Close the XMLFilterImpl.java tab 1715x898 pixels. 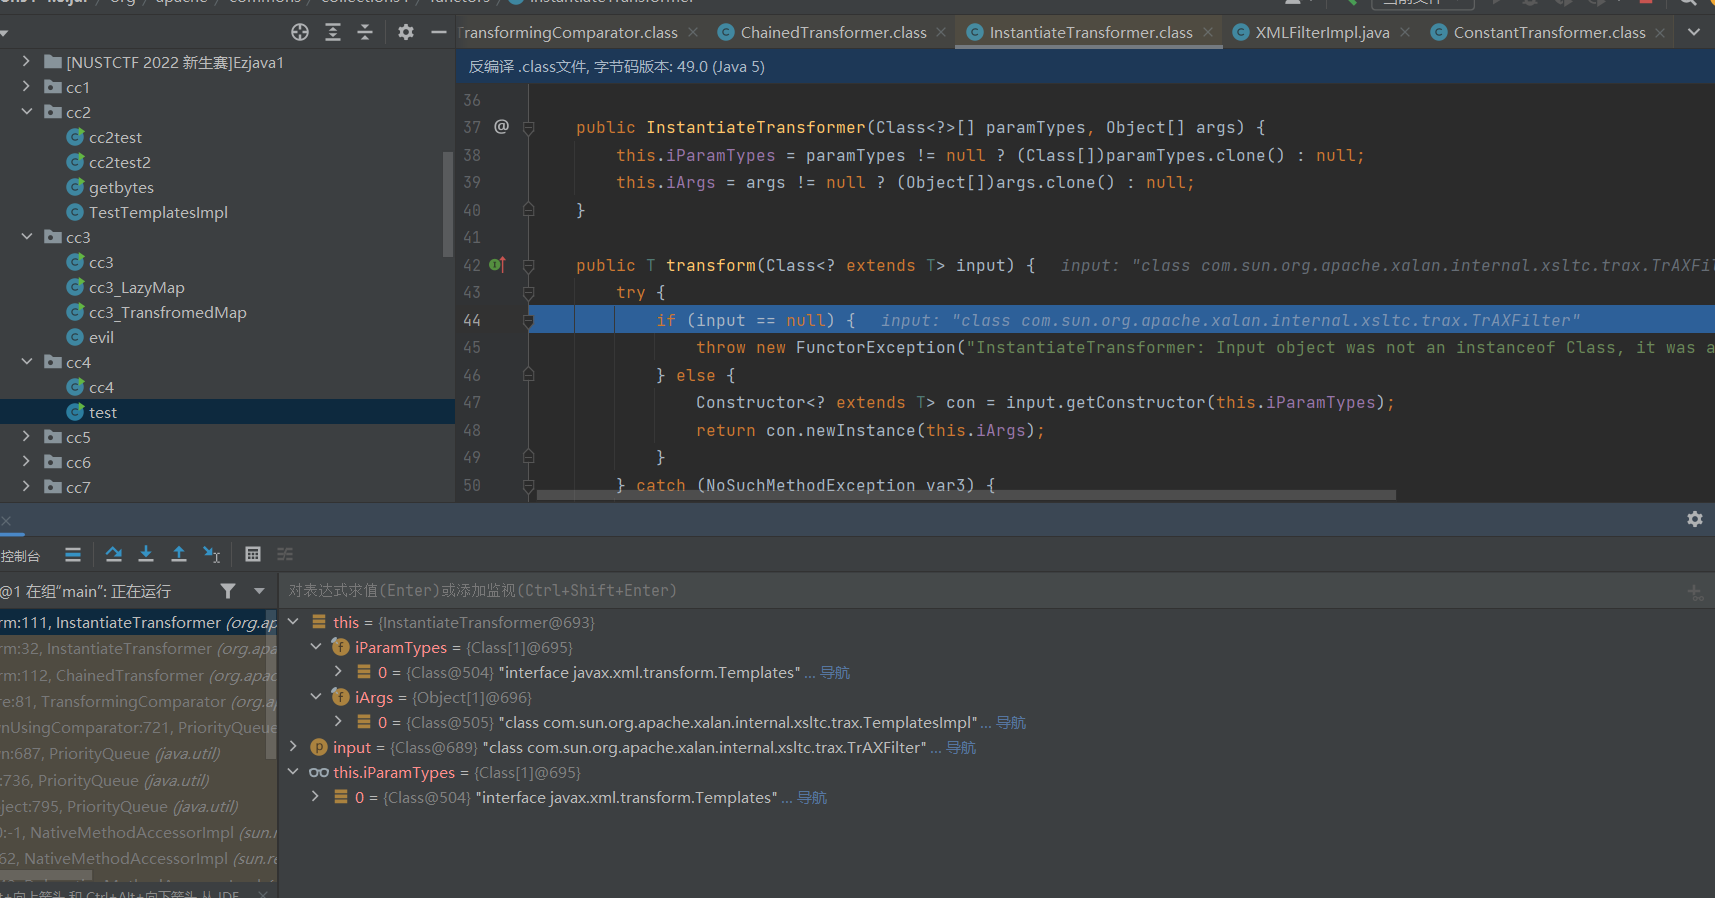1405,33
